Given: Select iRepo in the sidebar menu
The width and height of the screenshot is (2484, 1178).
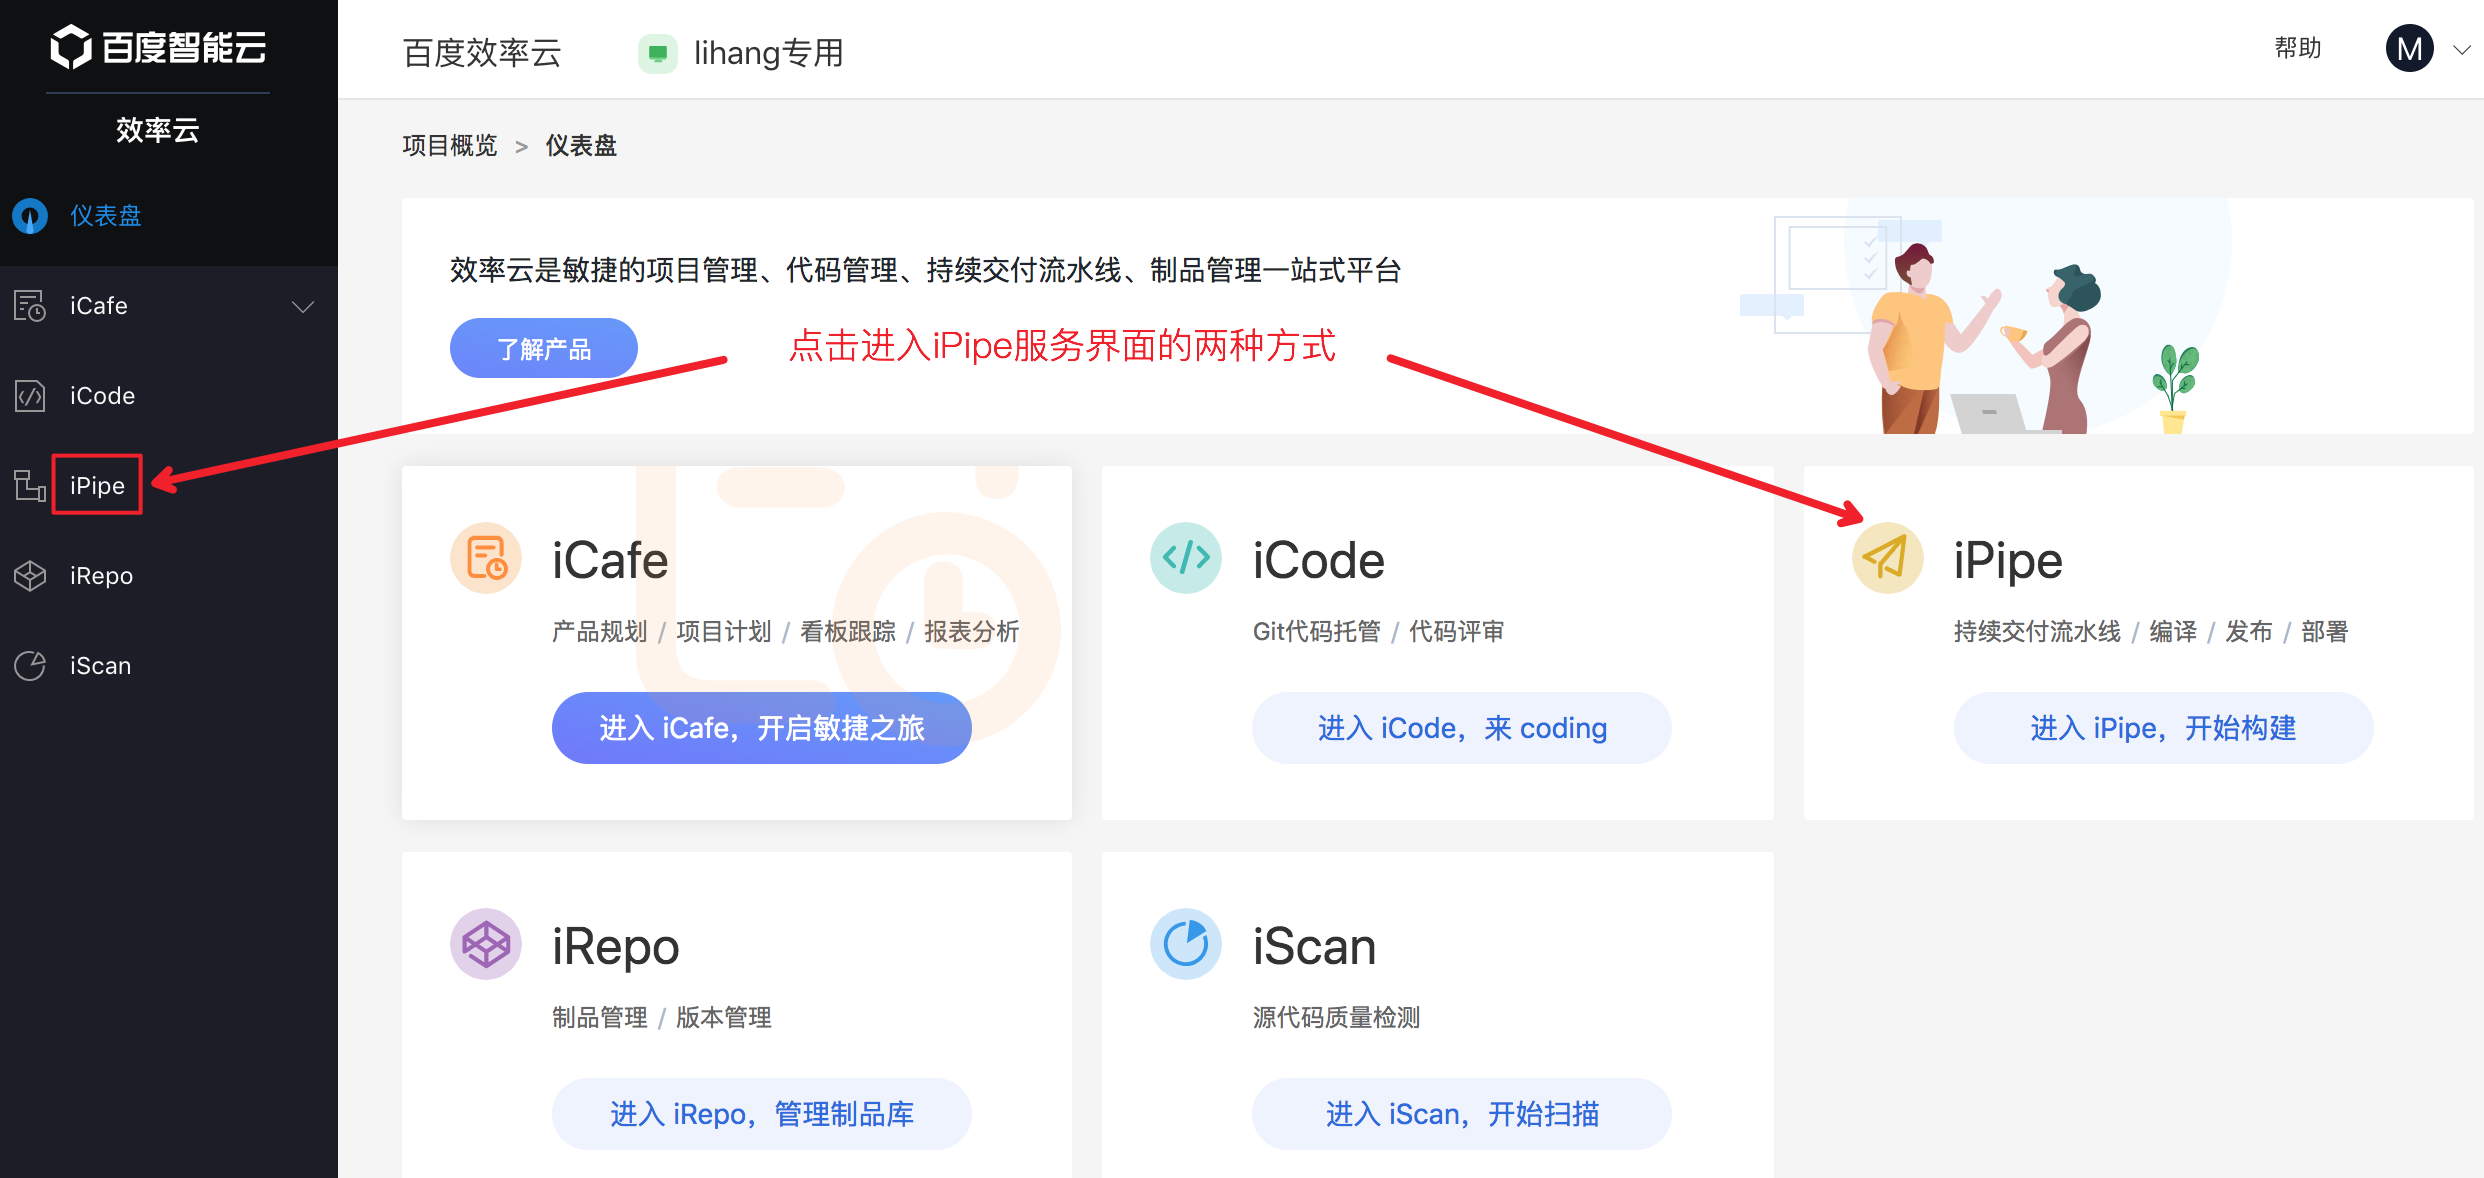Looking at the screenshot, I should click(x=101, y=576).
